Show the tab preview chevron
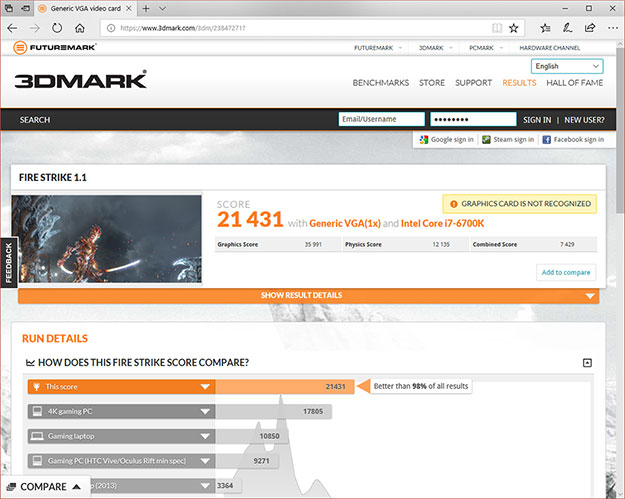The width and height of the screenshot is (625, 499). pos(162,8)
